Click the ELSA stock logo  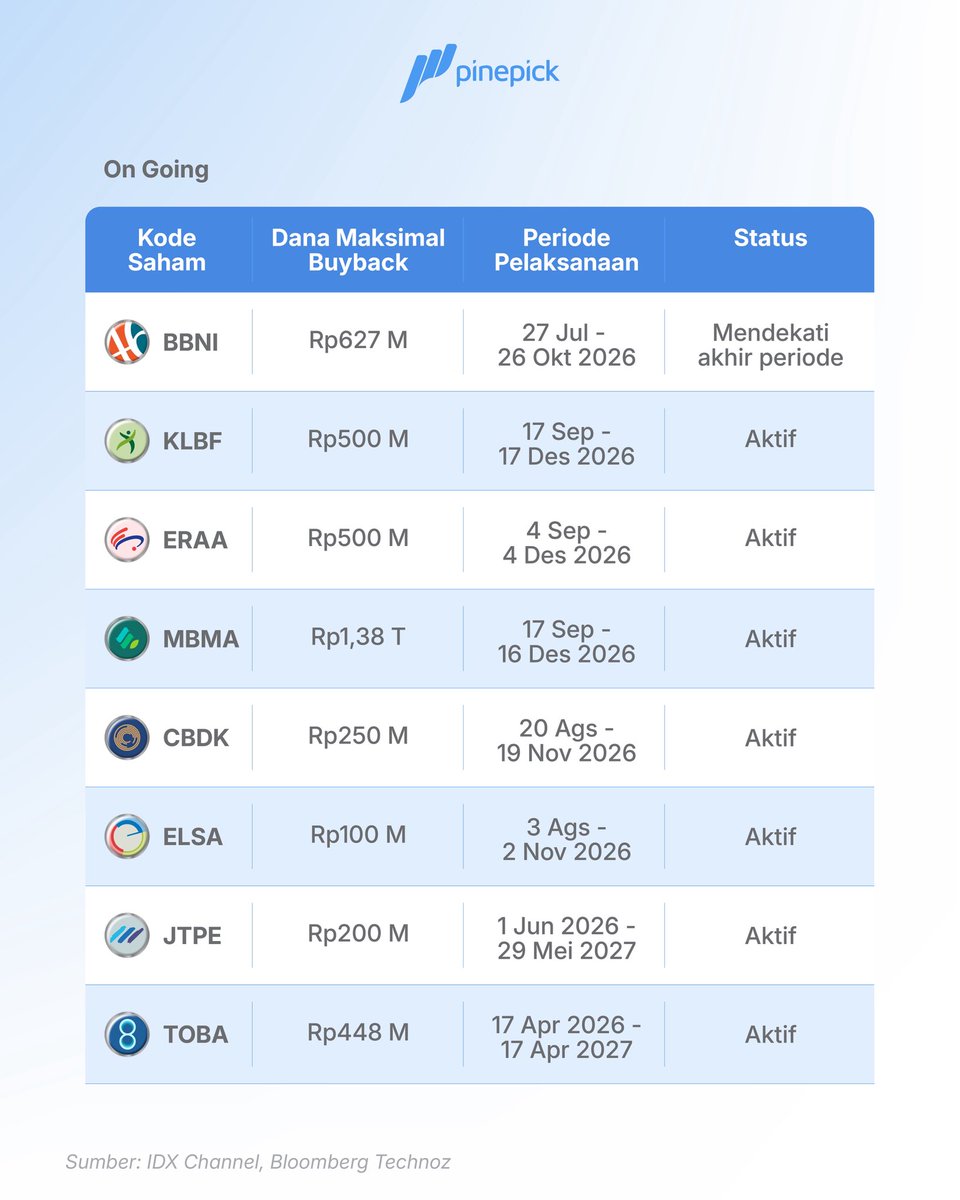[127, 837]
